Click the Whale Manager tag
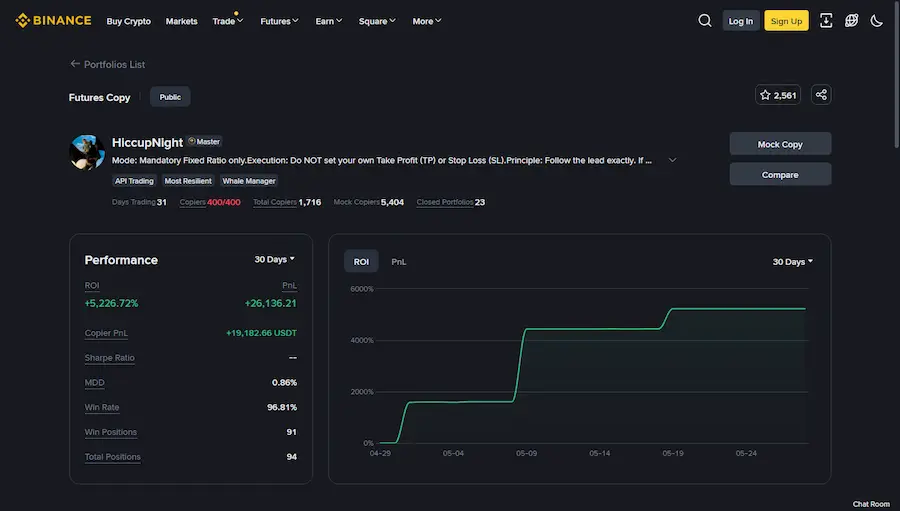Screen dimensions: 900x511 [x=249, y=181]
